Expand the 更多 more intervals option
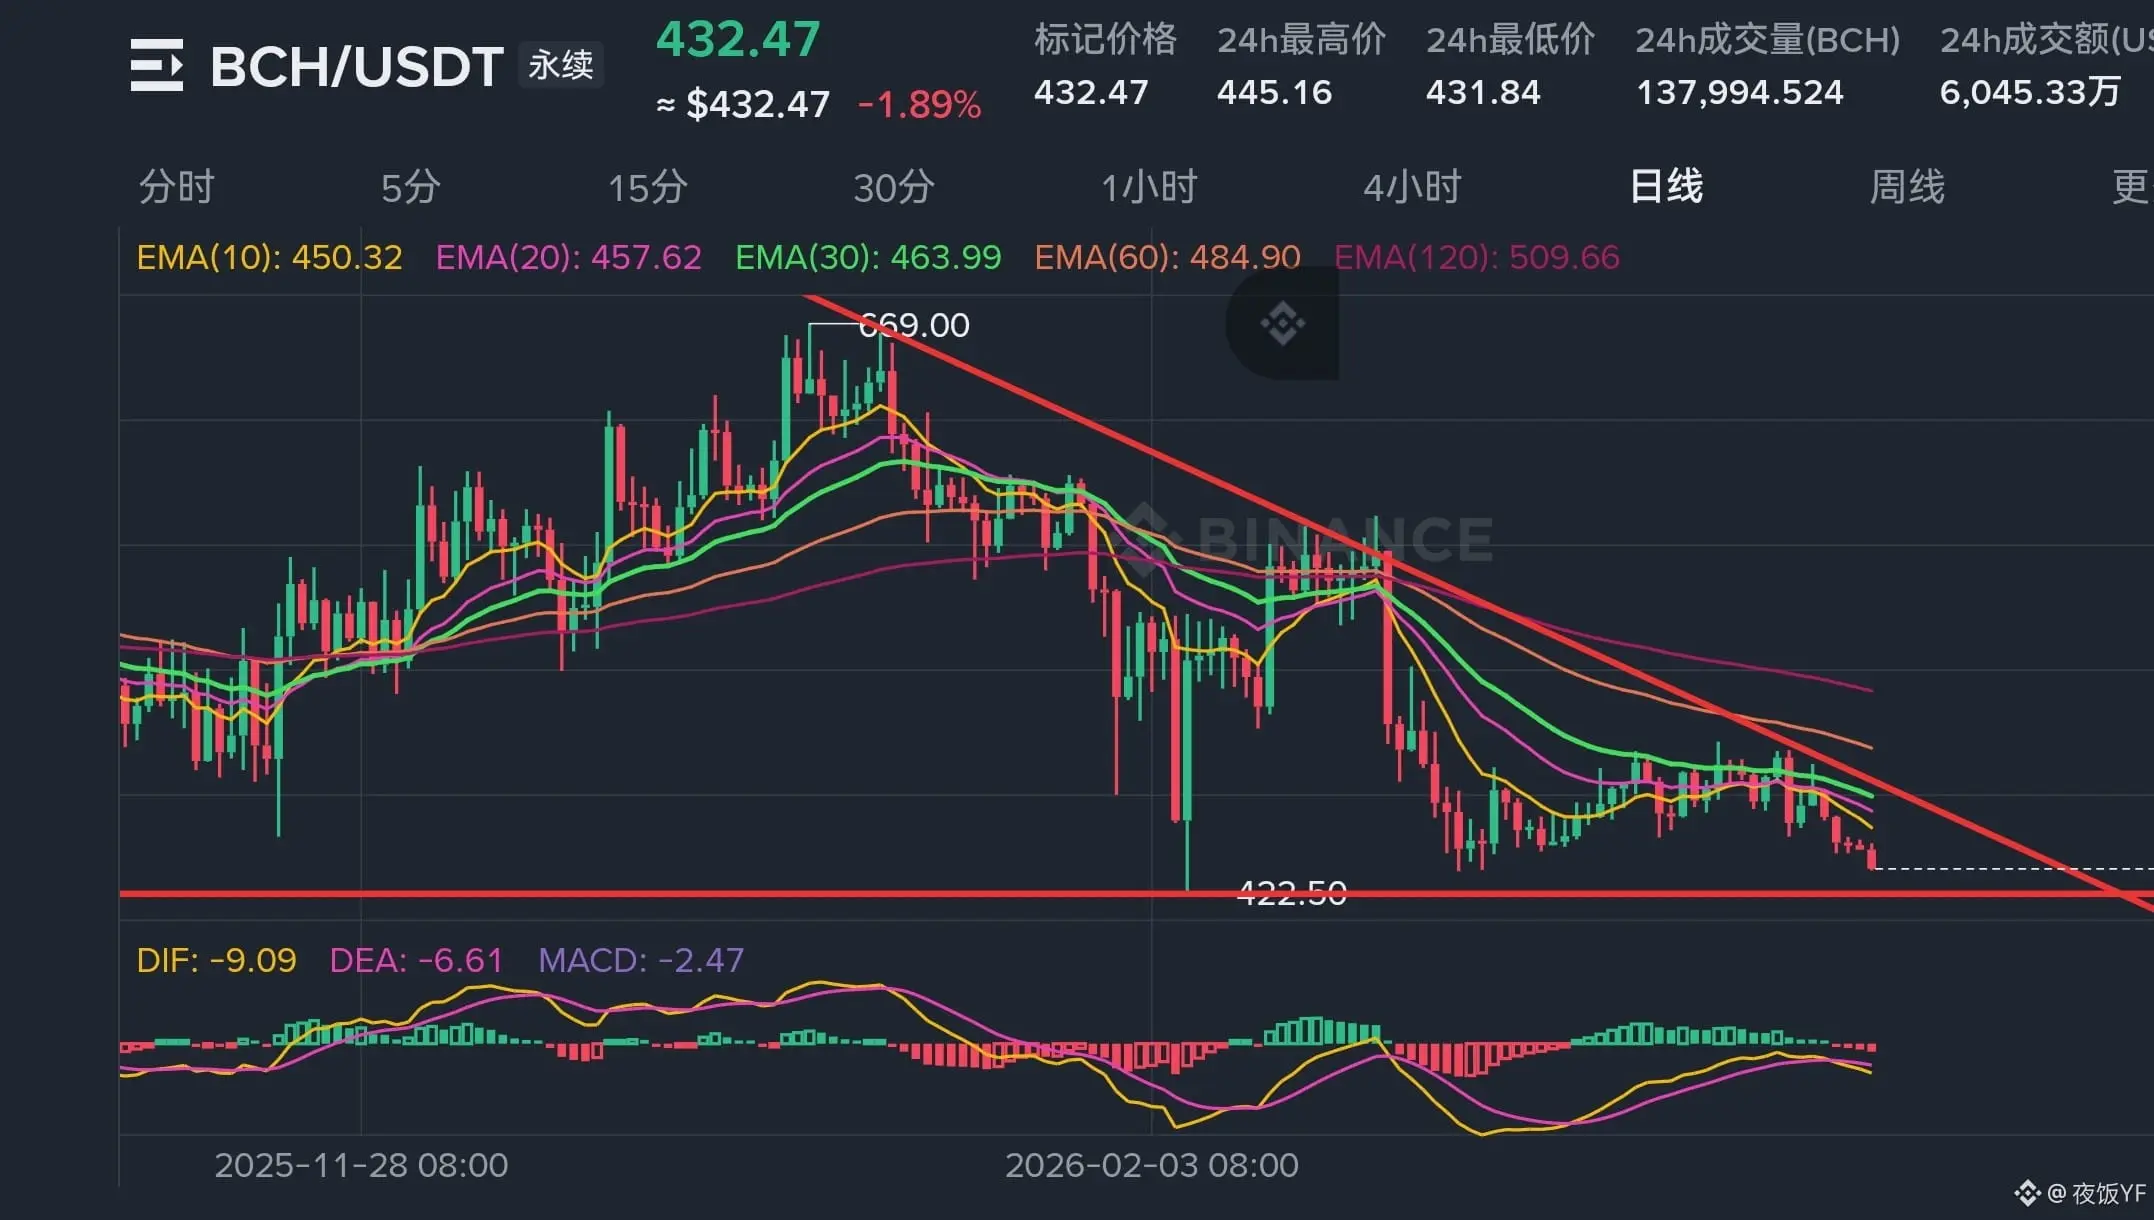Screen dimensions: 2154x1220 pos(2130,187)
